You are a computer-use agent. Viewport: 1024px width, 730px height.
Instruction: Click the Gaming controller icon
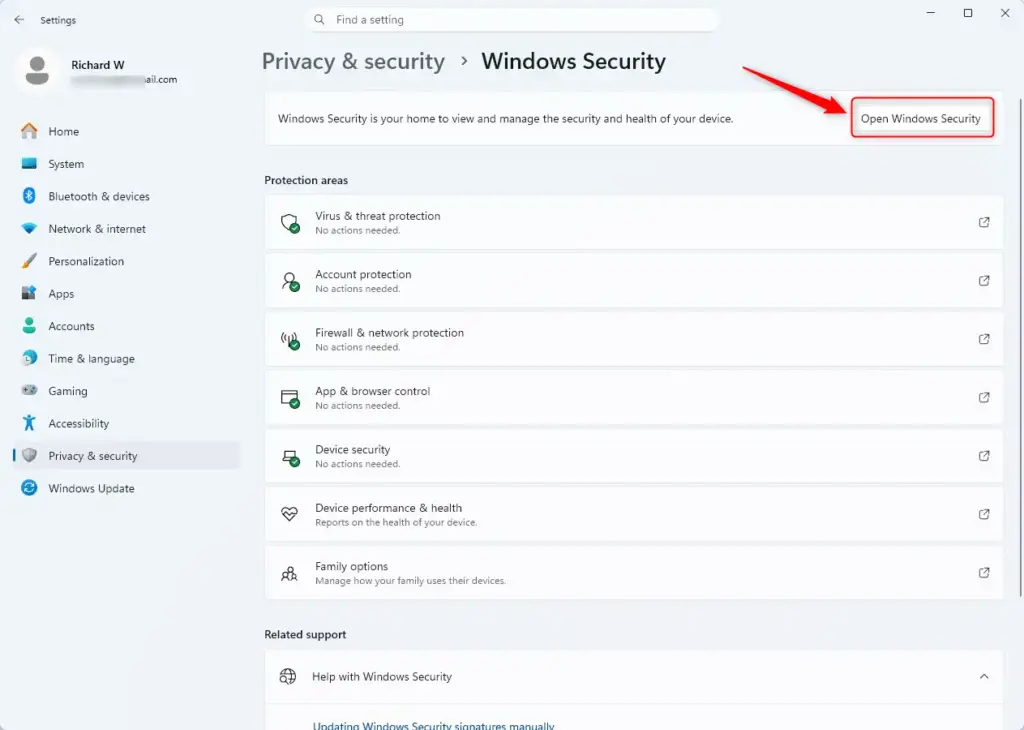[x=29, y=390]
